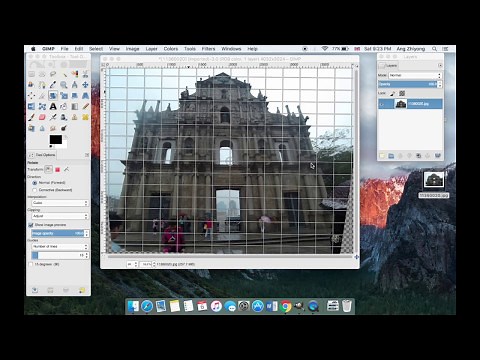Select the Perspective tool
The height and width of the screenshot is (360, 480).
85,96
